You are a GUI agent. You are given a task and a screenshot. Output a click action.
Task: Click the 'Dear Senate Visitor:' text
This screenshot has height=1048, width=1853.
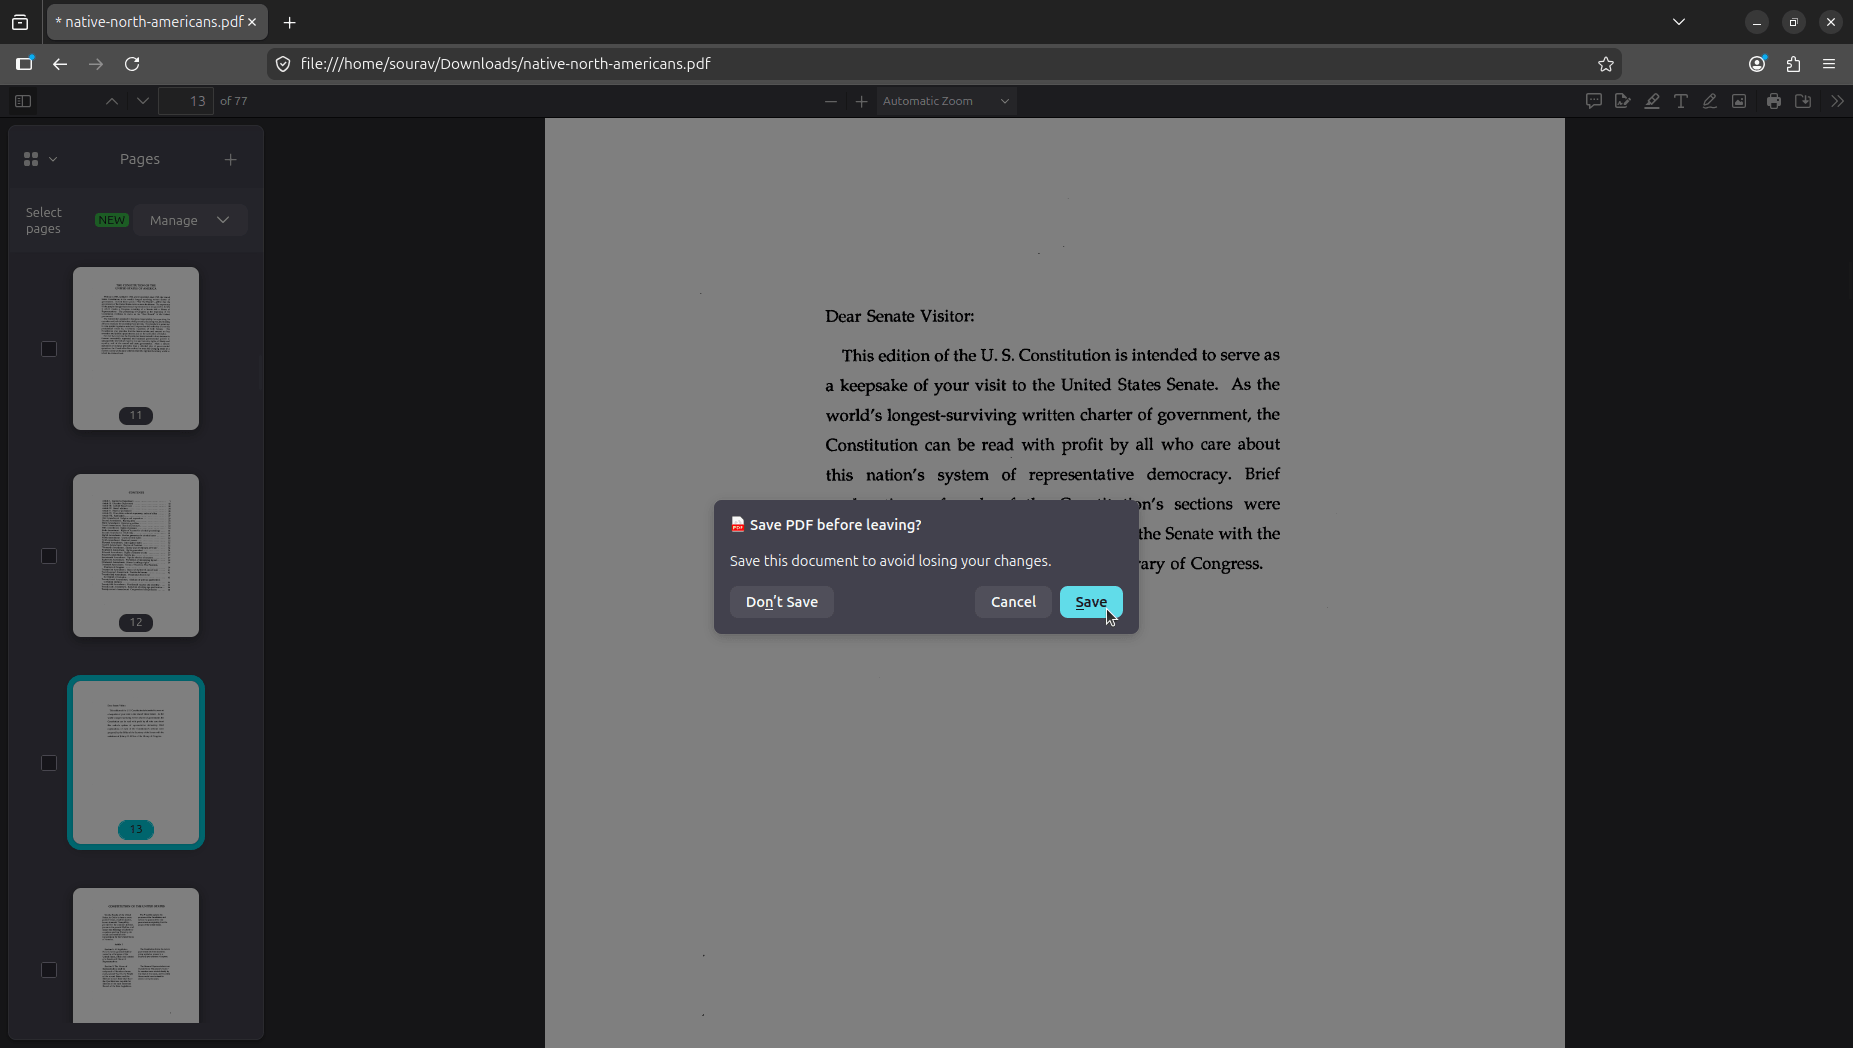pos(899,316)
